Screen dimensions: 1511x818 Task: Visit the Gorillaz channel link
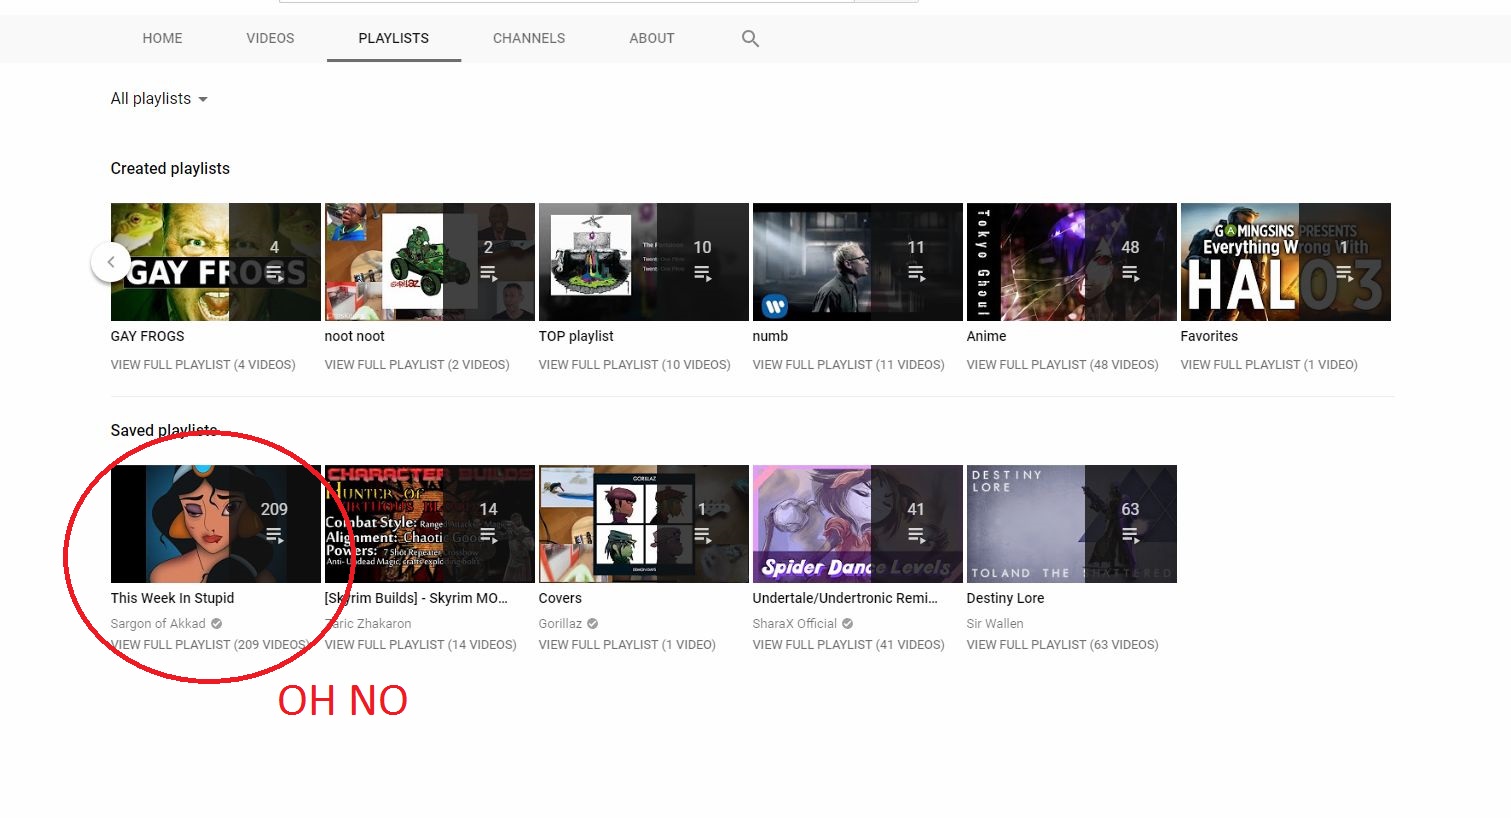[560, 624]
